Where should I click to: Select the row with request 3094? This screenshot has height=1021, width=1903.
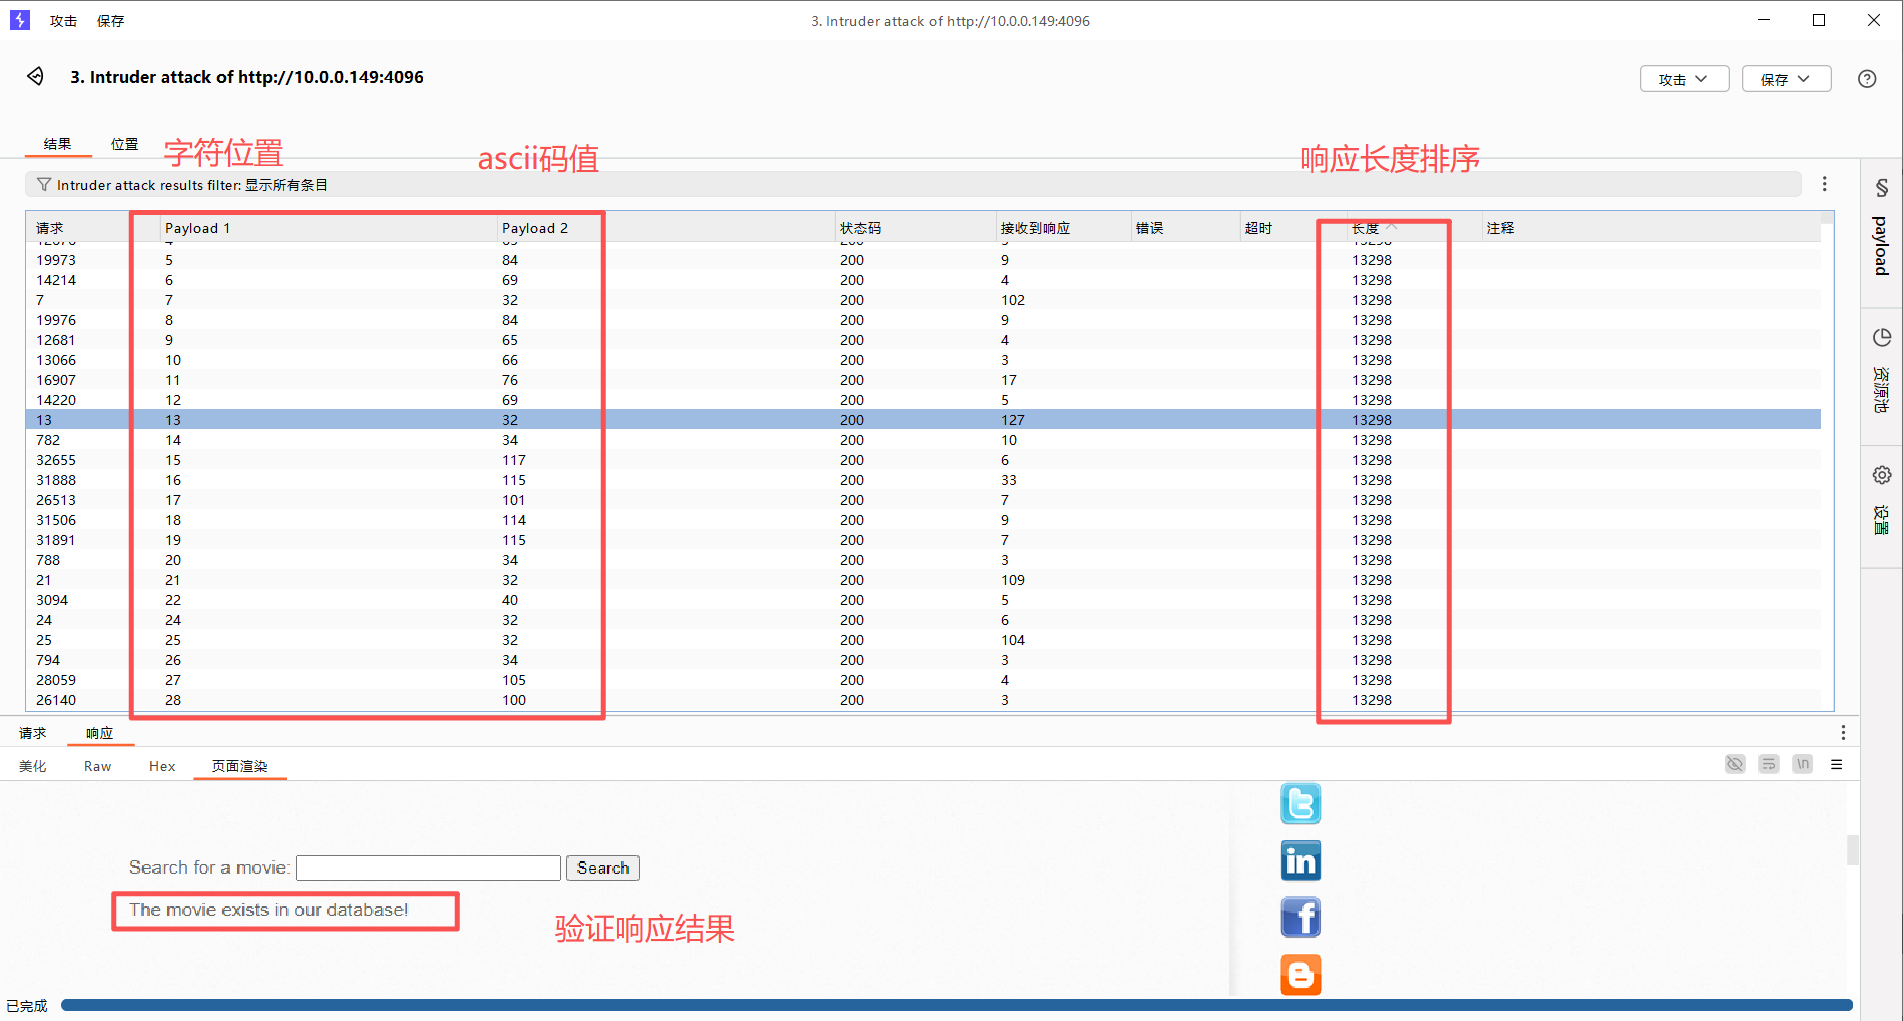coord(923,600)
